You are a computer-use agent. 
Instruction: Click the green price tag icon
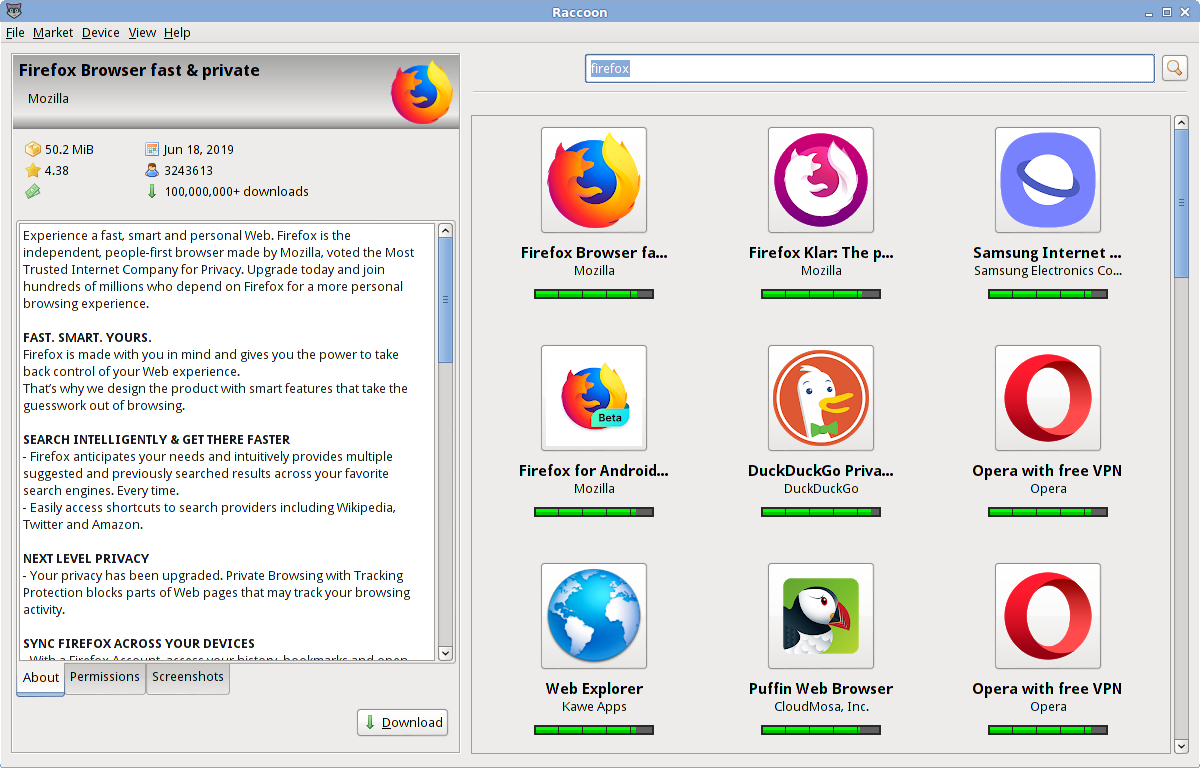(x=33, y=192)
